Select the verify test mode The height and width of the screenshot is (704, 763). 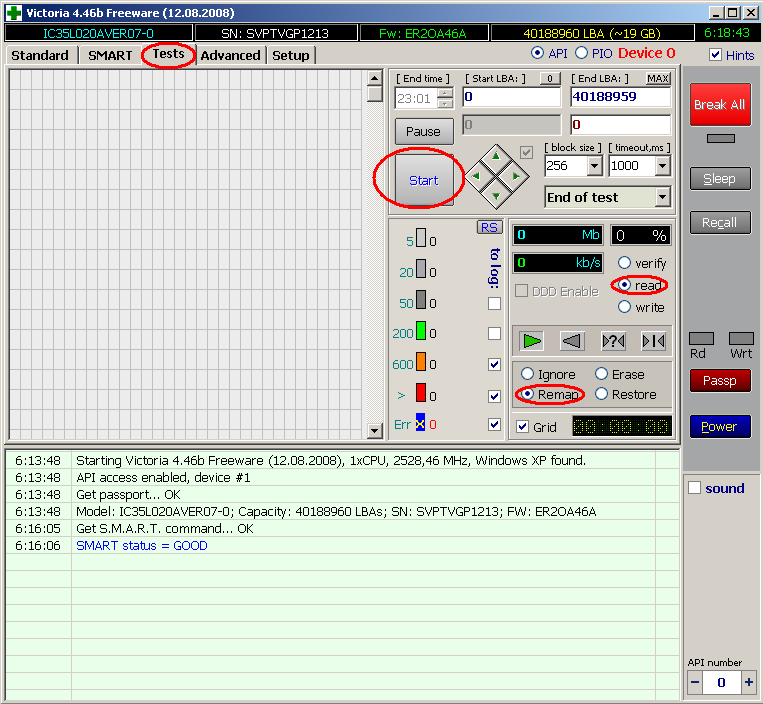click(x=624, y=263)
